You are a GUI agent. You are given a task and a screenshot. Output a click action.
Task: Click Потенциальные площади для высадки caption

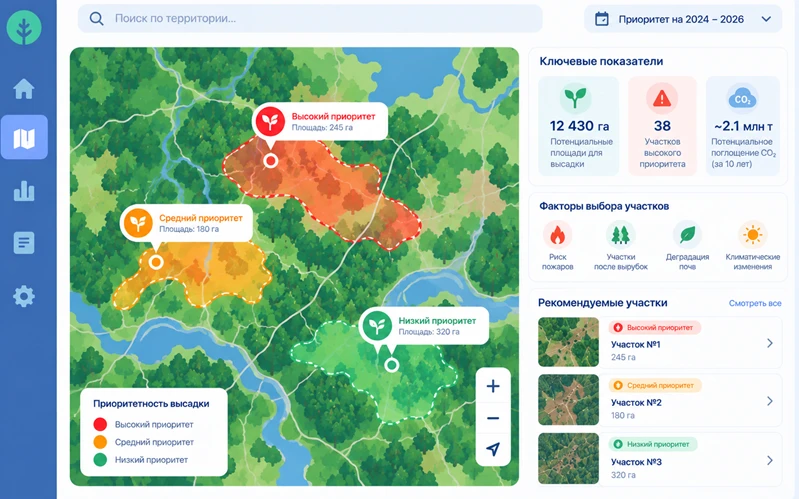pyautogui.click(x=581, y=153)
